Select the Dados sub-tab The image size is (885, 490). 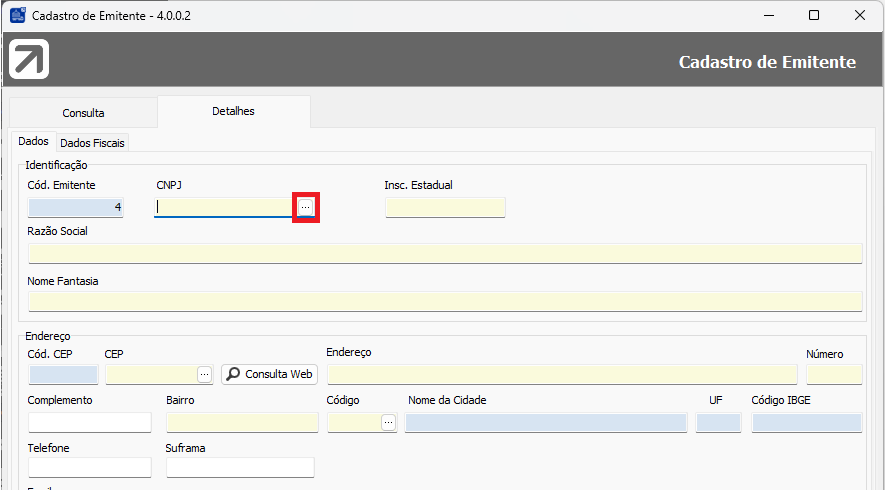(x=33, y=142)
